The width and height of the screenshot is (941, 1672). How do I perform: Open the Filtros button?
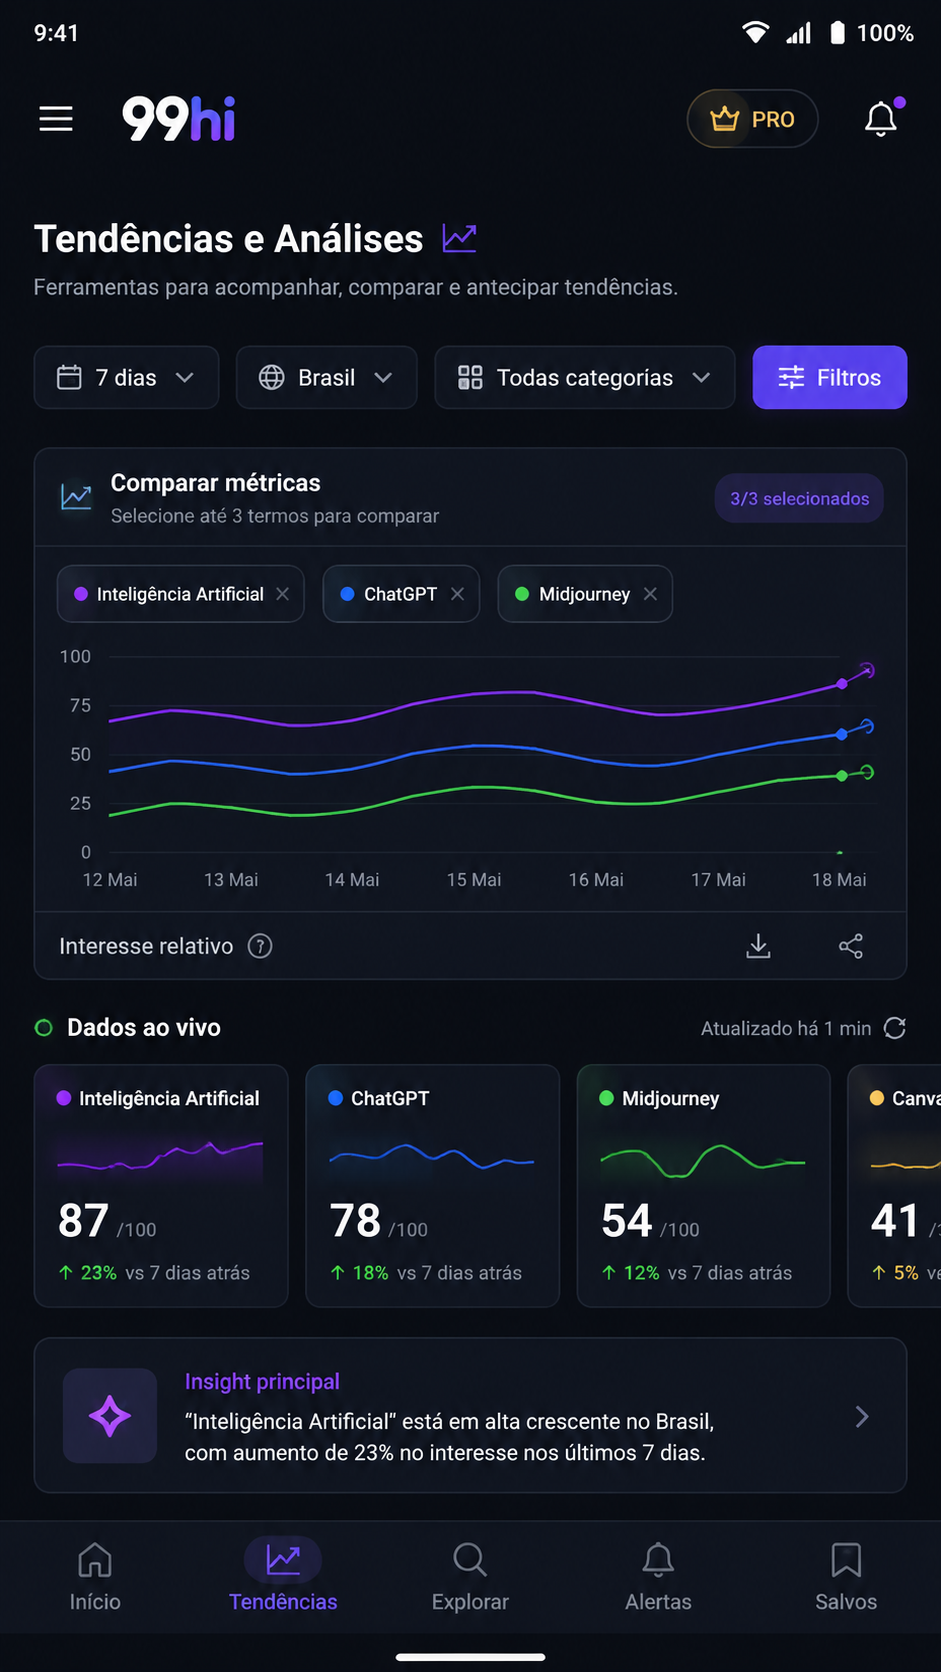click(x=829, y=377)
